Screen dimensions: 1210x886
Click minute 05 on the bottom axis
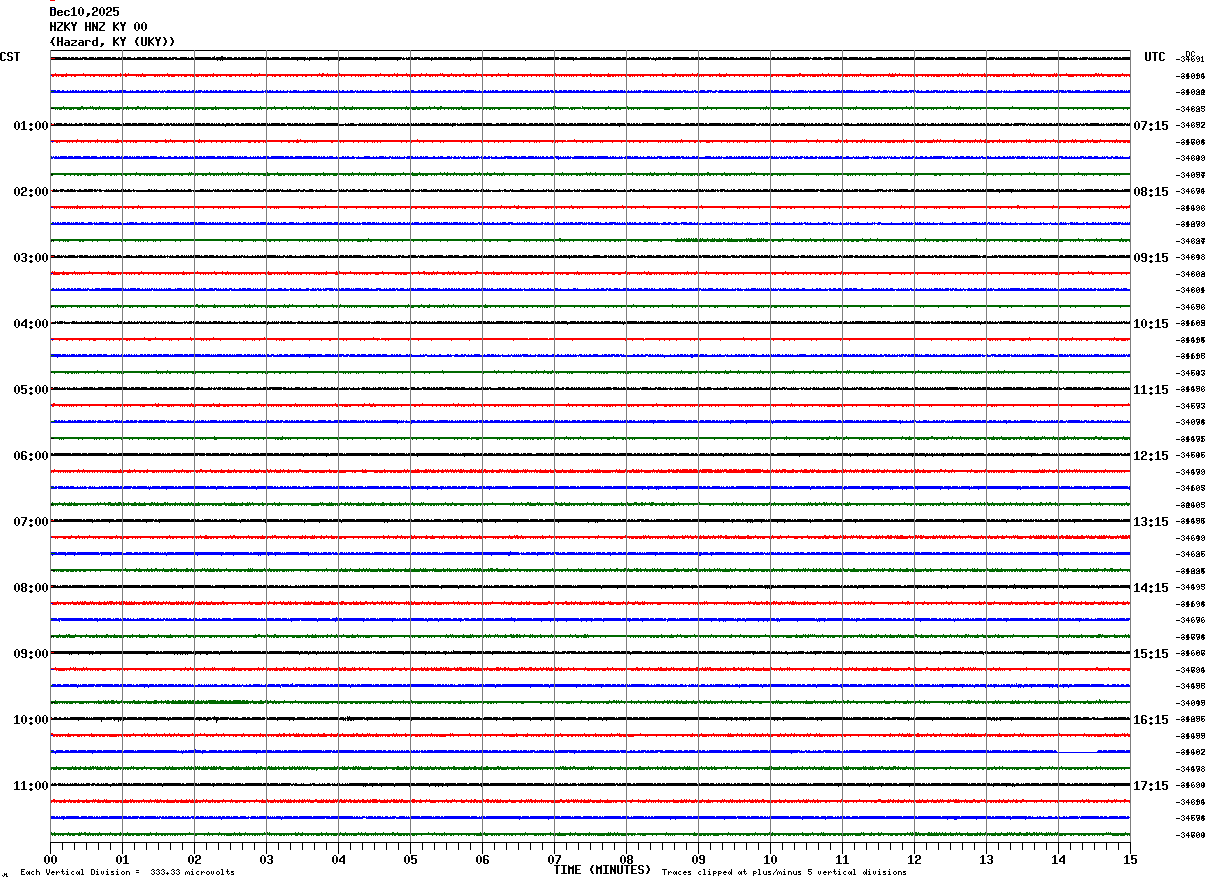pos(410,860)
